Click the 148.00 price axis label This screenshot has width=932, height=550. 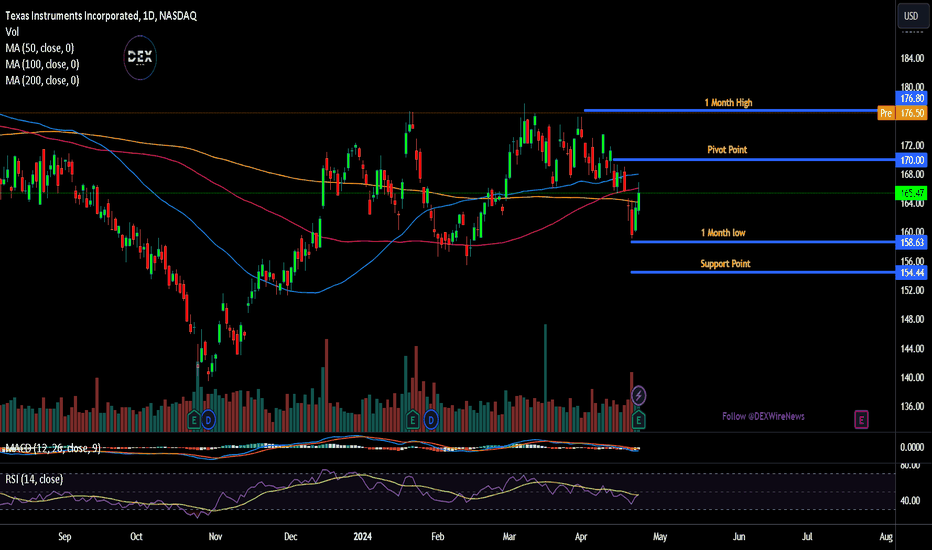click(x=912, y=319)
